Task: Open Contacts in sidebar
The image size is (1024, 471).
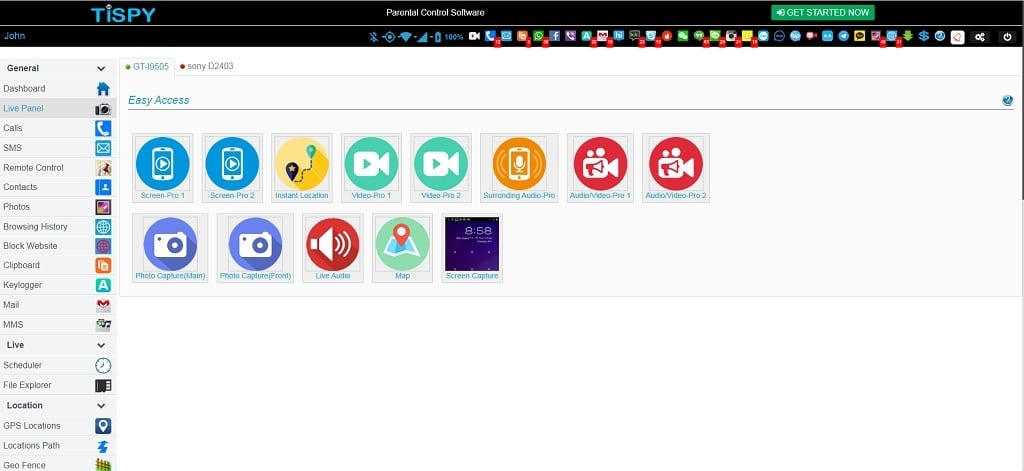Action: click(58, 187)
